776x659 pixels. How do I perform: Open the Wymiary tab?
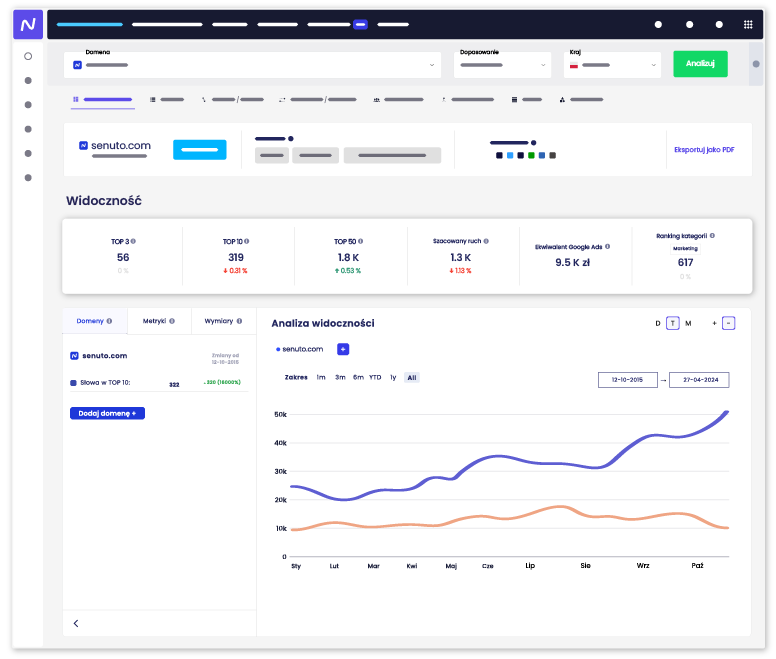pos(223,321)
